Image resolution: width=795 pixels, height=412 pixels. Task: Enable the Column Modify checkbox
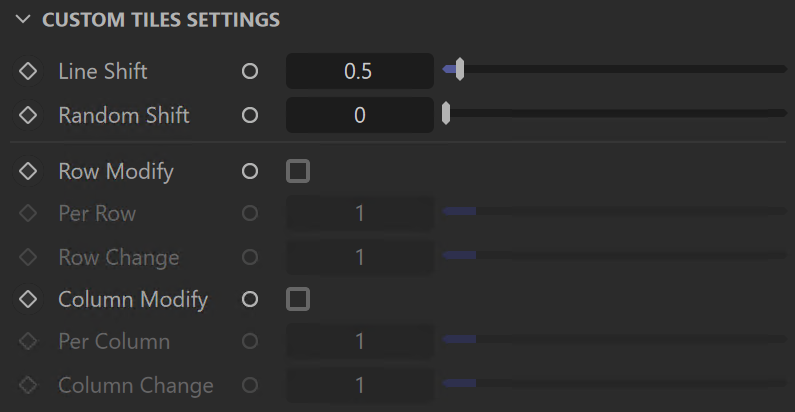pyautogui.click(x=298, y=299)
